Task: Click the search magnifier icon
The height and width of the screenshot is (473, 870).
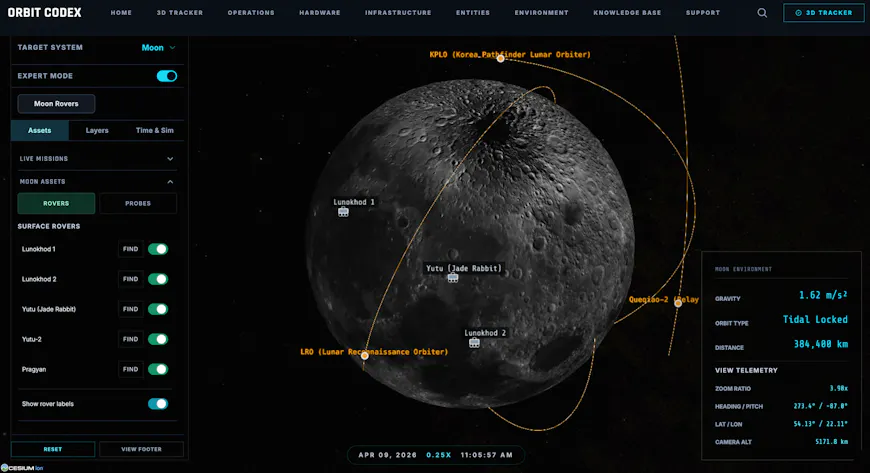Action: click(x=762, y=13)
